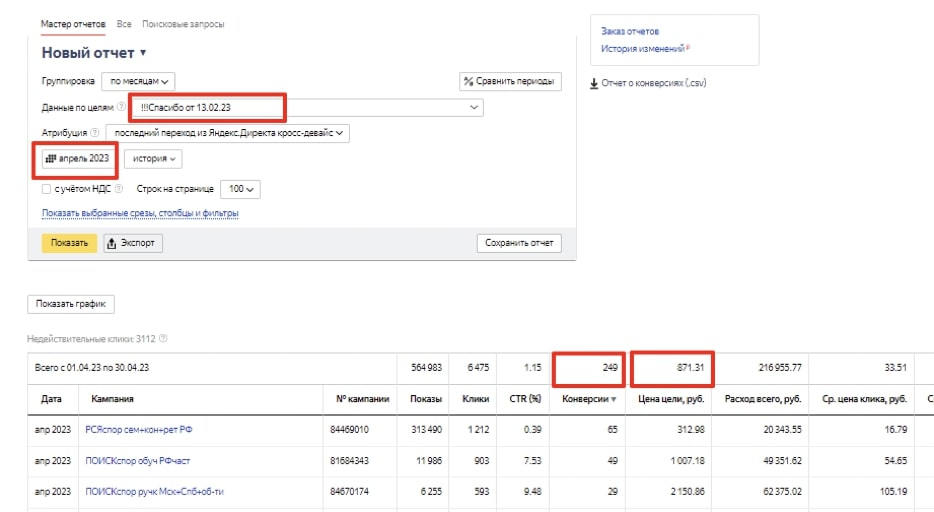Open the история dropdown
The image size is (934, 512).
153,158
